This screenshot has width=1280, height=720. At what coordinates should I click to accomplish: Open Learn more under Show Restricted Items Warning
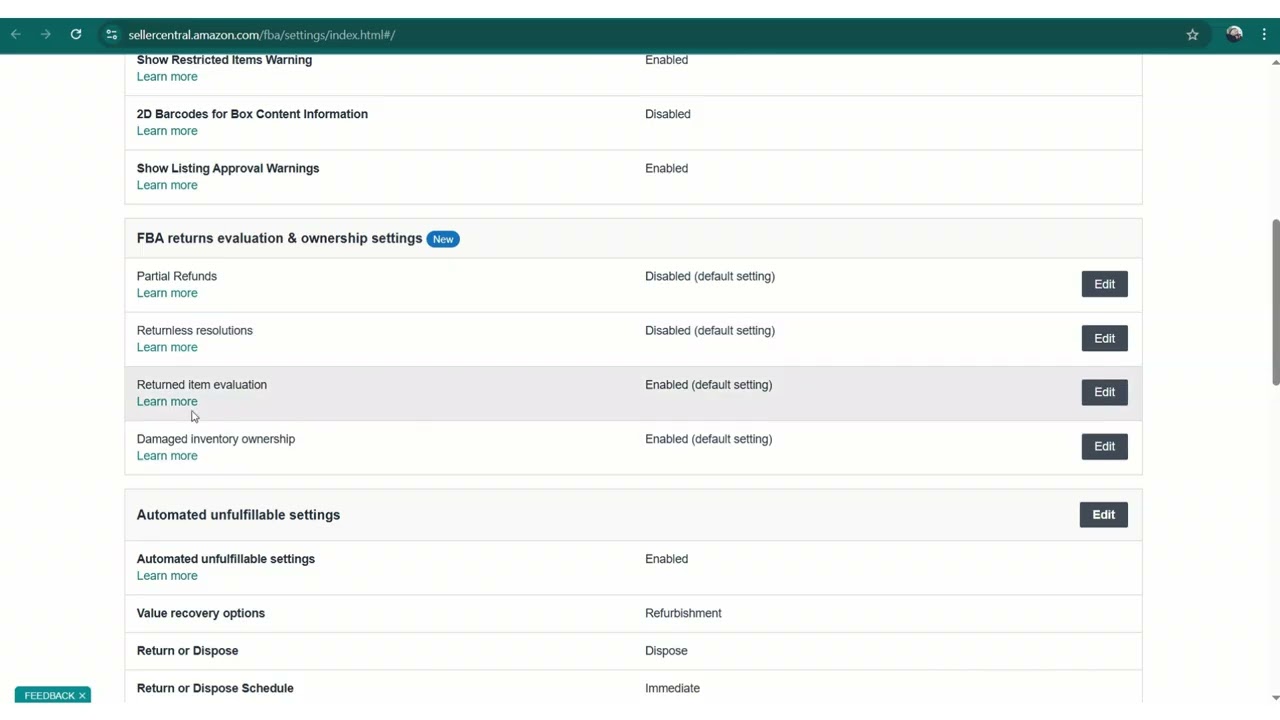(x=167, y=77)
